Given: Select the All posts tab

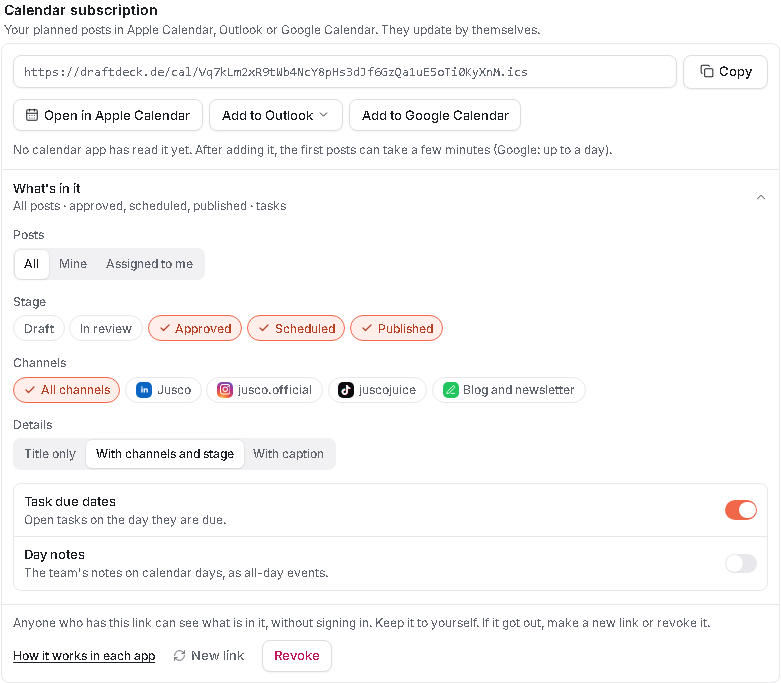Looking at the screenshot, I should (31, 264).
